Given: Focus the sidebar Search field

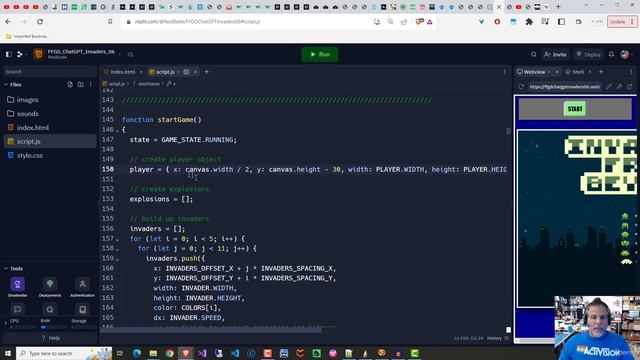Looking at the screenshot, I should [x=50, y=71].
